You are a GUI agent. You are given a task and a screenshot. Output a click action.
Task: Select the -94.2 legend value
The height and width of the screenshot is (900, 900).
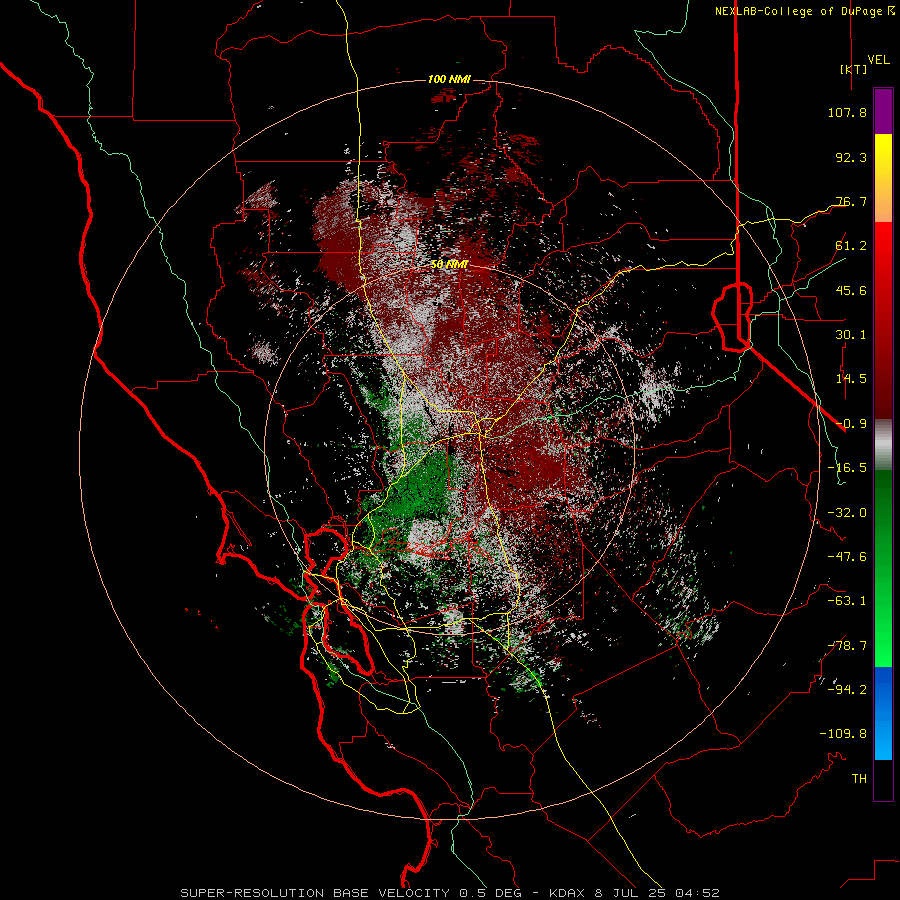[x=847, y=690]
